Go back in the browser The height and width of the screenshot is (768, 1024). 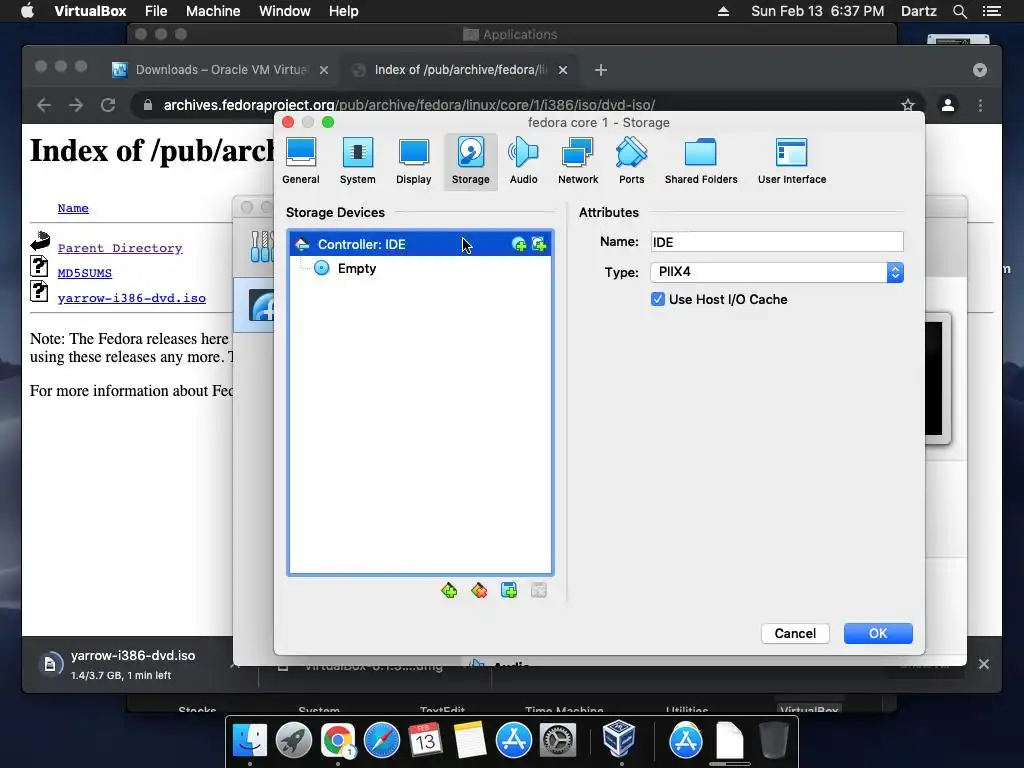pyautogui.click(x=44, y=105)
